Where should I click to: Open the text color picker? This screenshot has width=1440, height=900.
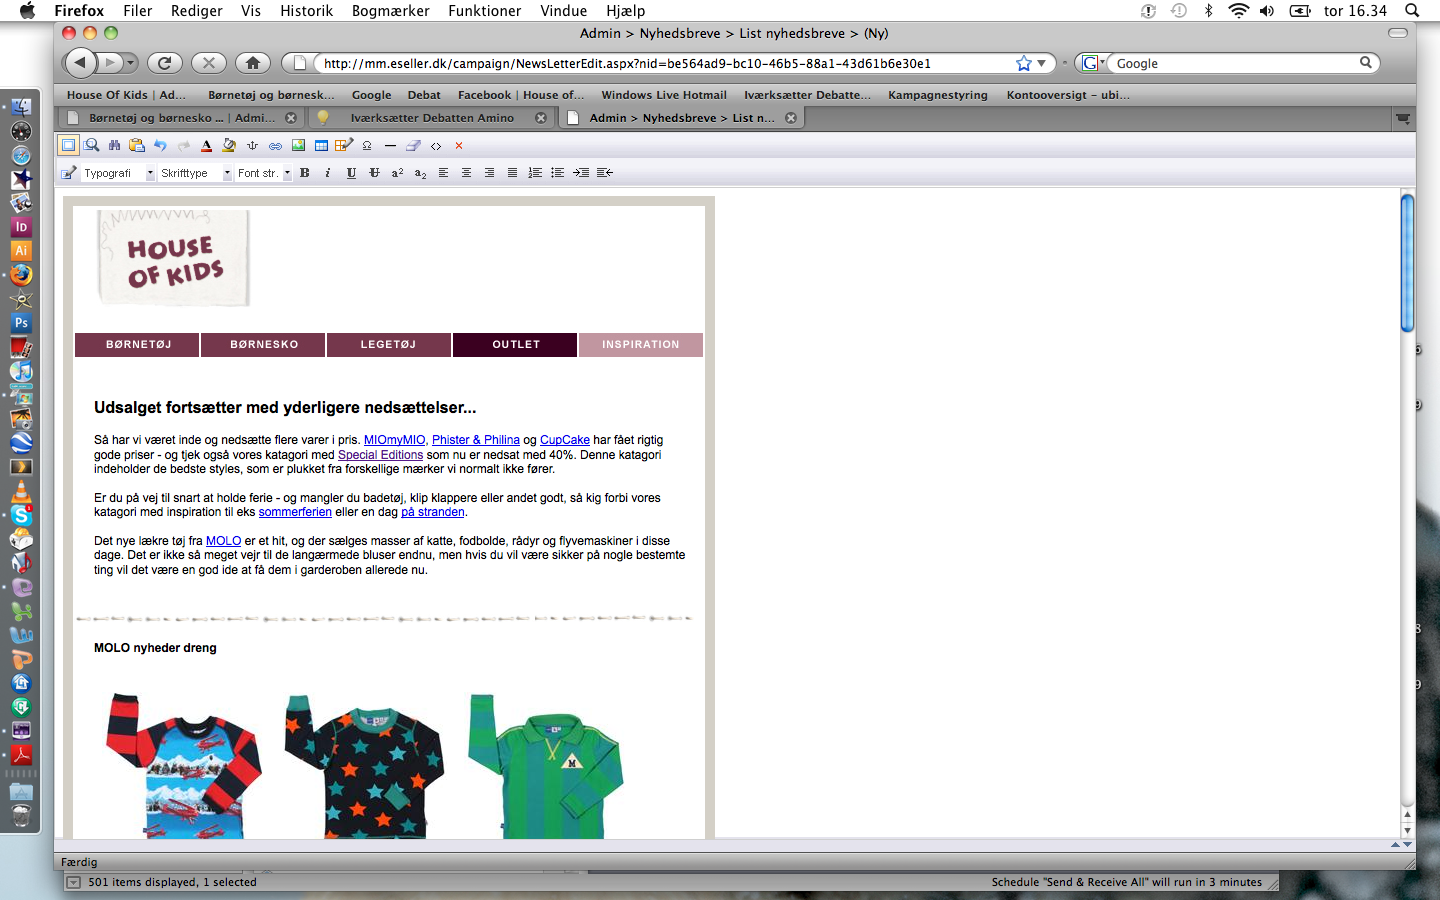(206, 146)
